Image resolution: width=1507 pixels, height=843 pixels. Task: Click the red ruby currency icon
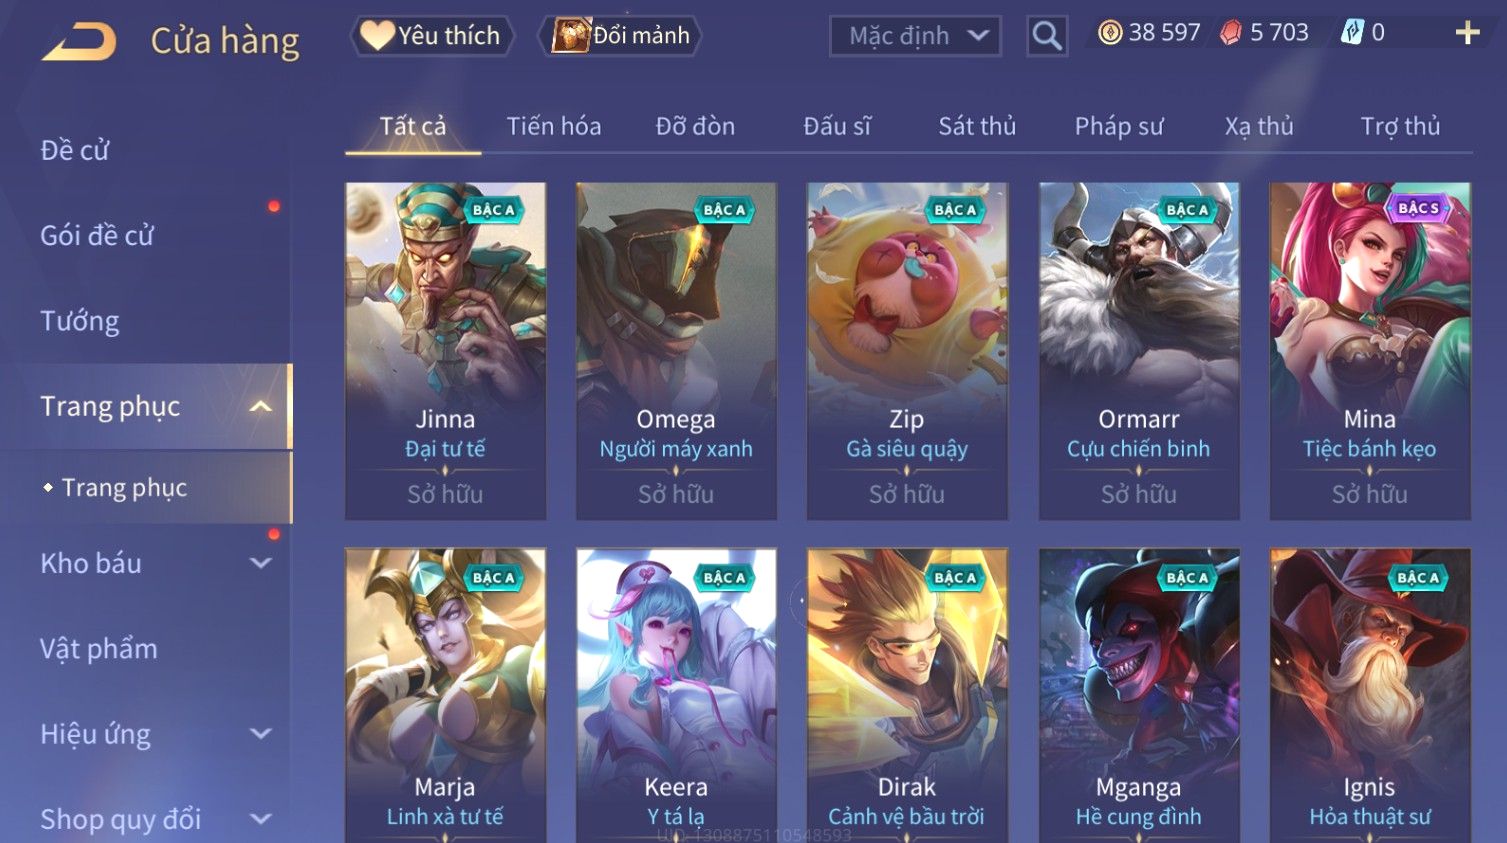point(1230,33)
